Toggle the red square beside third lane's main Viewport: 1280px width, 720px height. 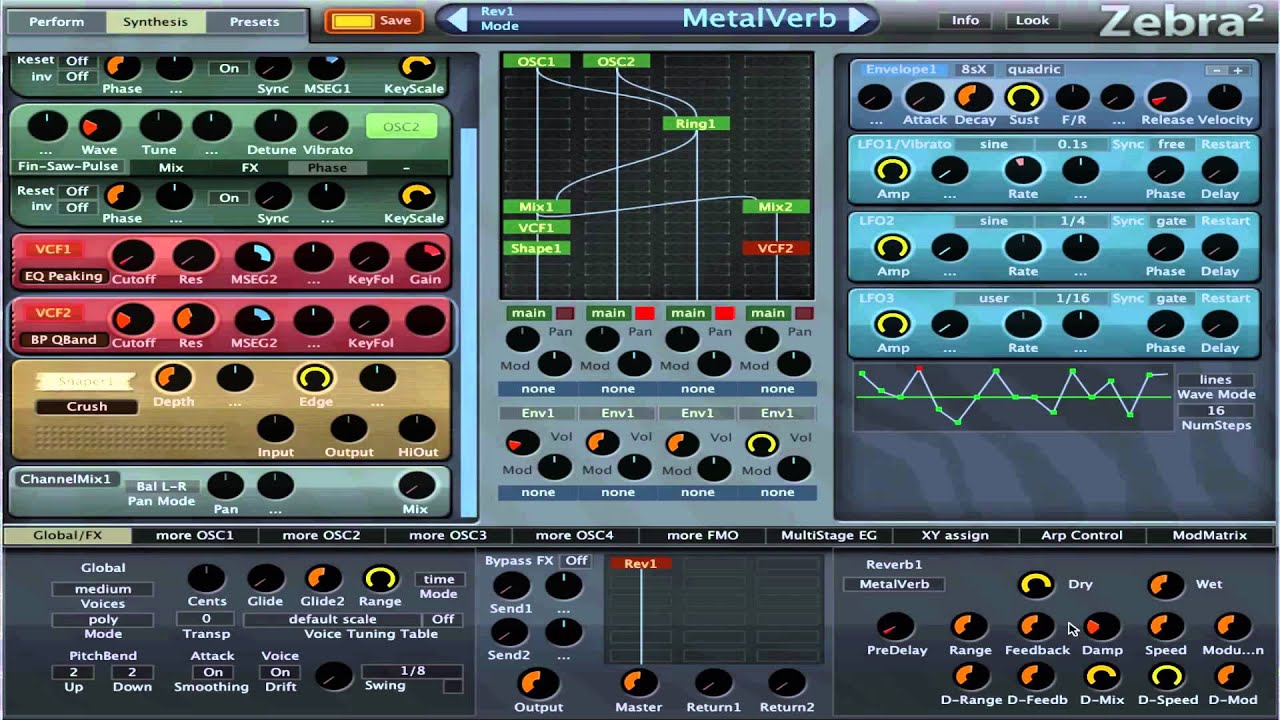coord(725,313)
